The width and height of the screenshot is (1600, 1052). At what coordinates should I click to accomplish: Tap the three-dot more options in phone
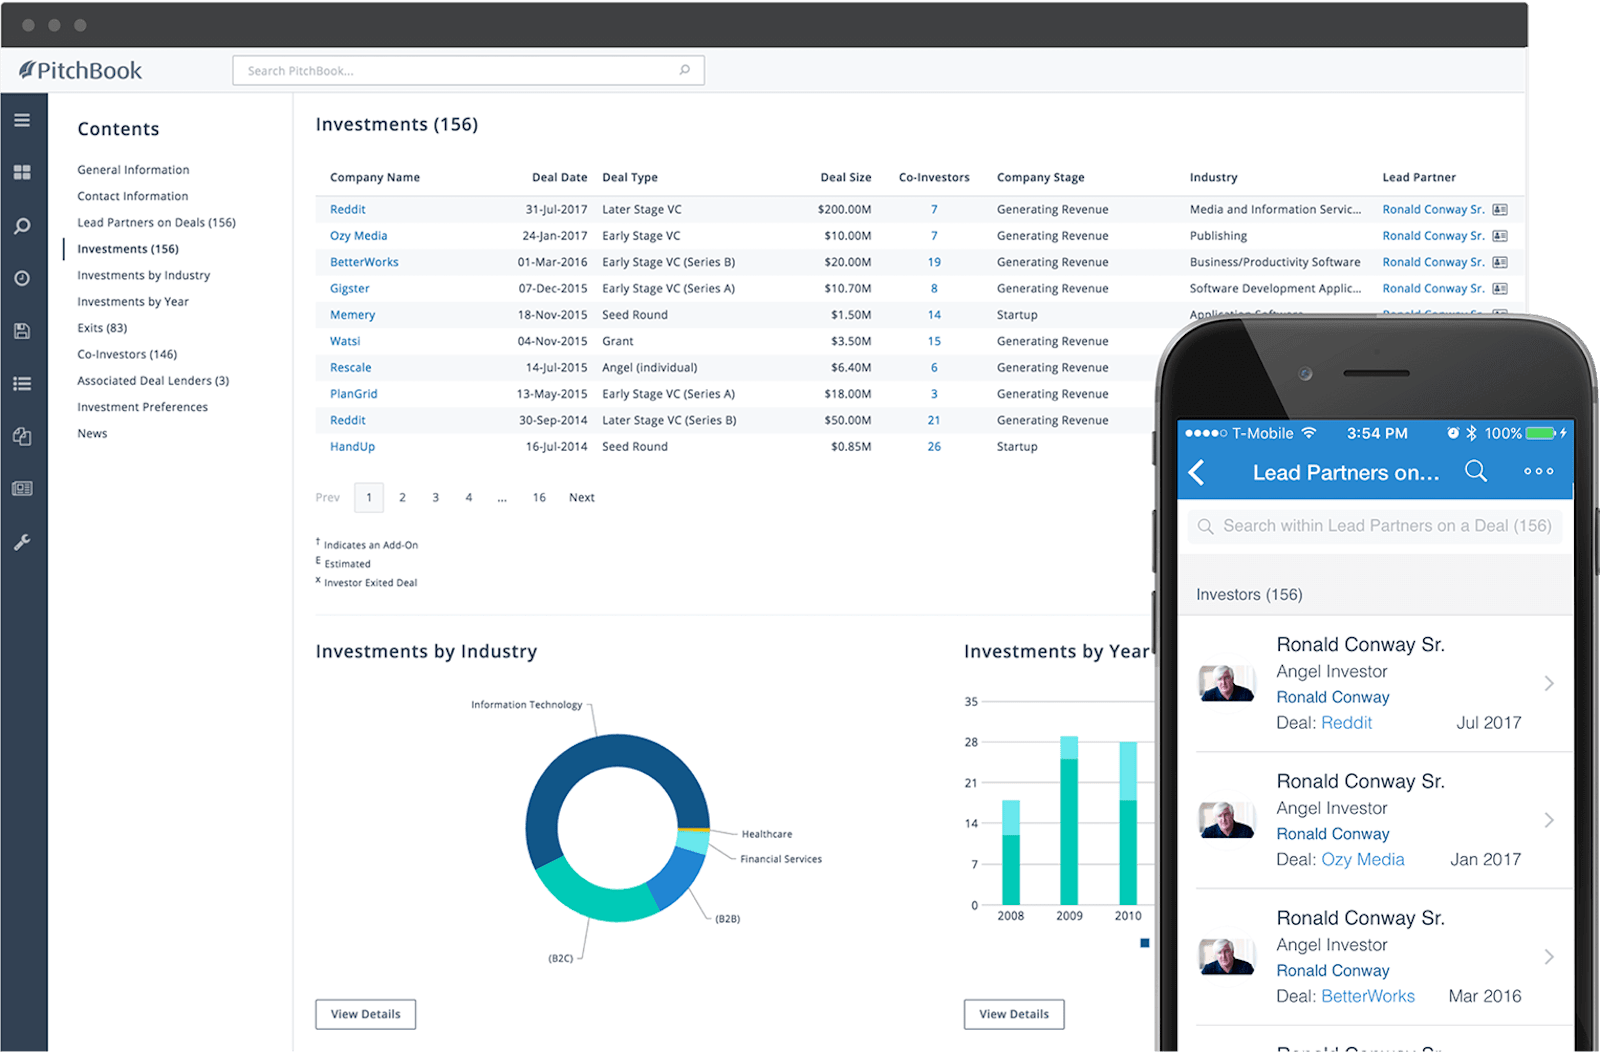[1539, 471]
